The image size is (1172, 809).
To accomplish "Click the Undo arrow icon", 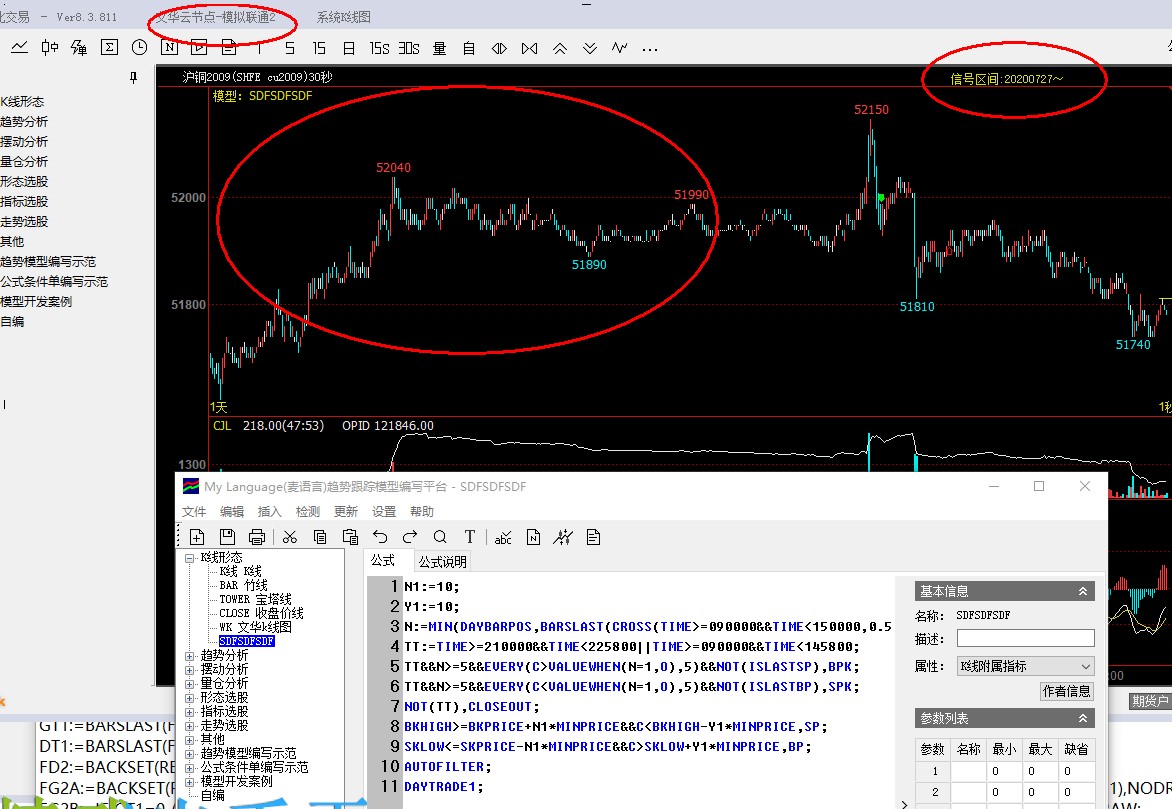I will click(x=380, y=537).
